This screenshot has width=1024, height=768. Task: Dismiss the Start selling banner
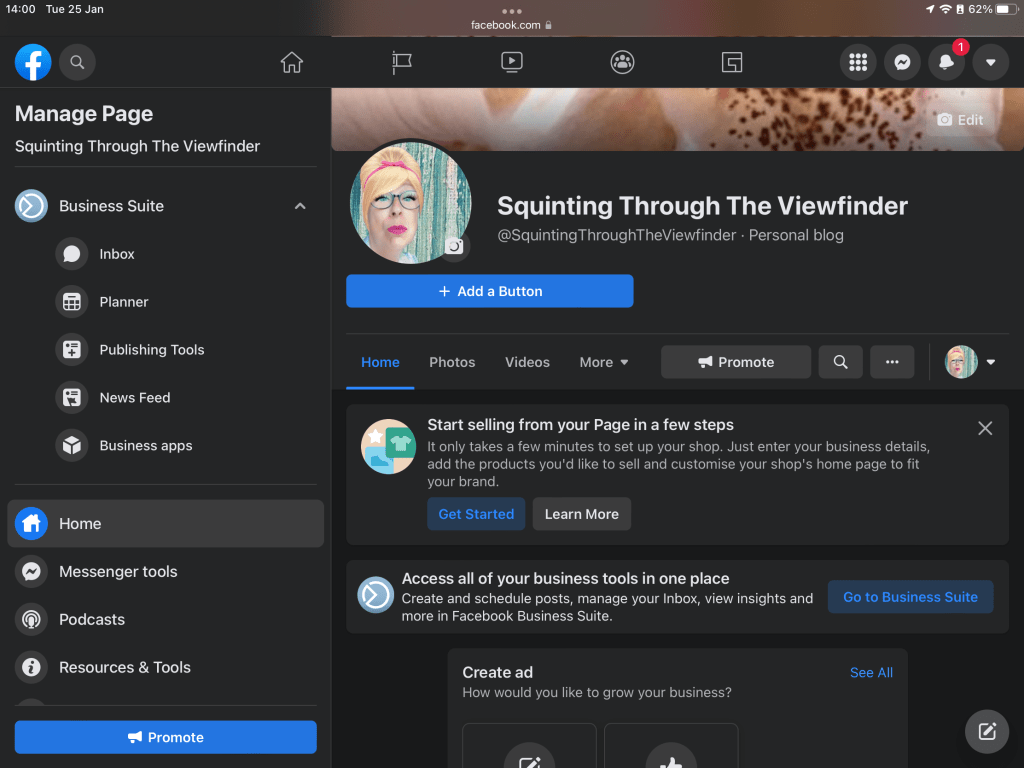tap(985, 428)
